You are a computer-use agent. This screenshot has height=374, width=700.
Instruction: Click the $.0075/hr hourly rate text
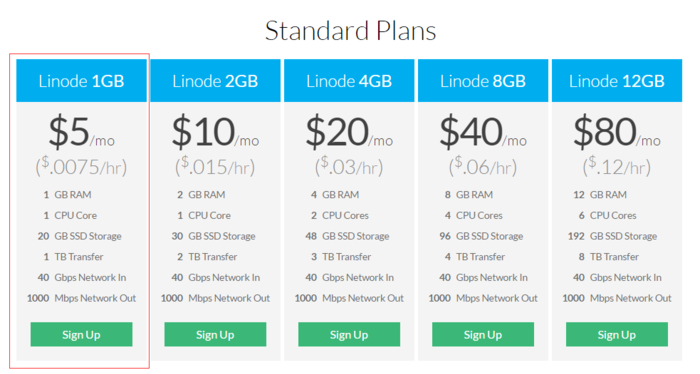point(81,167)
